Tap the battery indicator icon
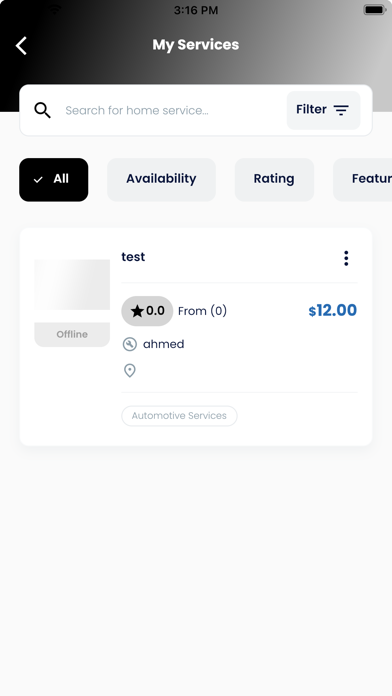The width and height of the screenshot is (392, 696). pos(374,9)
